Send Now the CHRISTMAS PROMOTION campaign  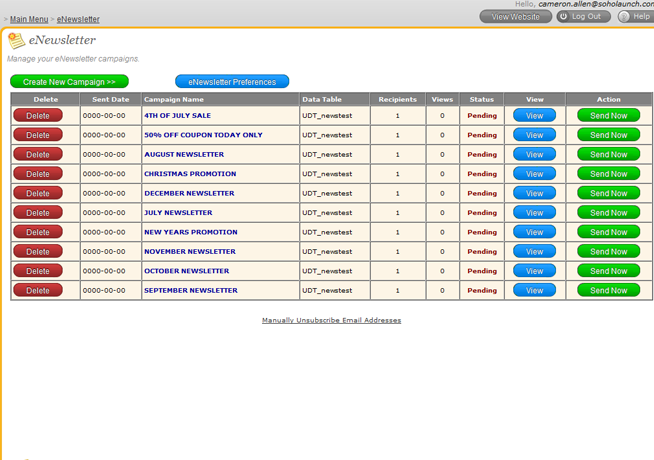[x=608, y=174]
